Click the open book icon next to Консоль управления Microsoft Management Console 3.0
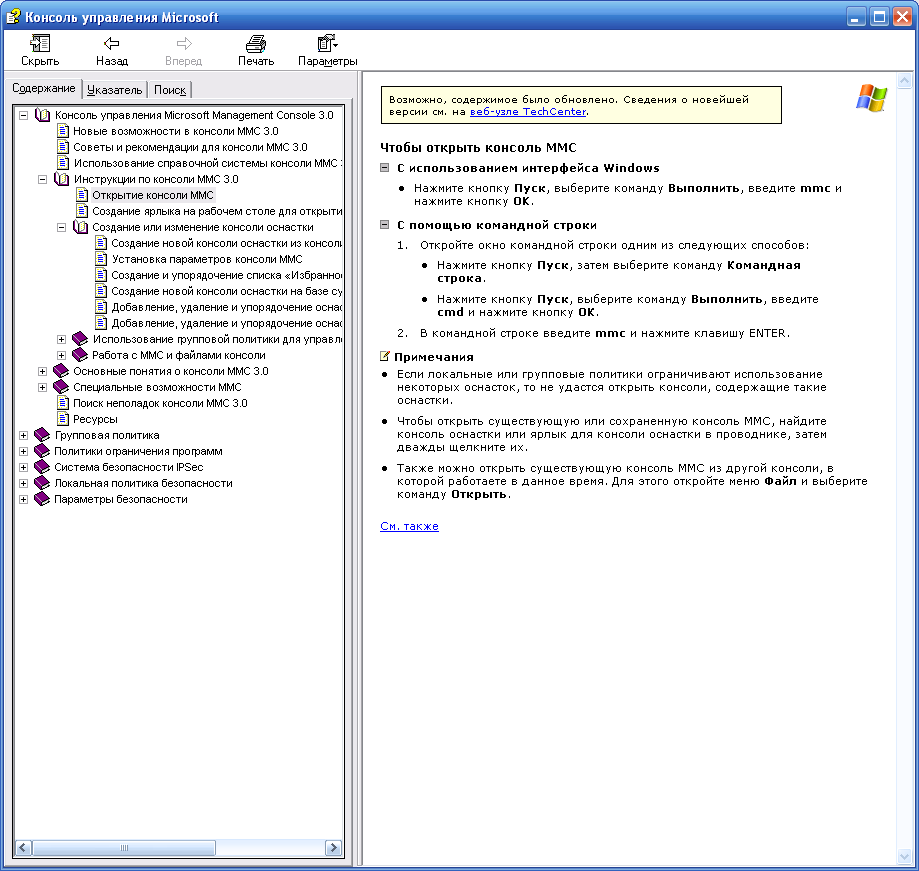This screenshot has width=919, height=871. tap(43, 115)
